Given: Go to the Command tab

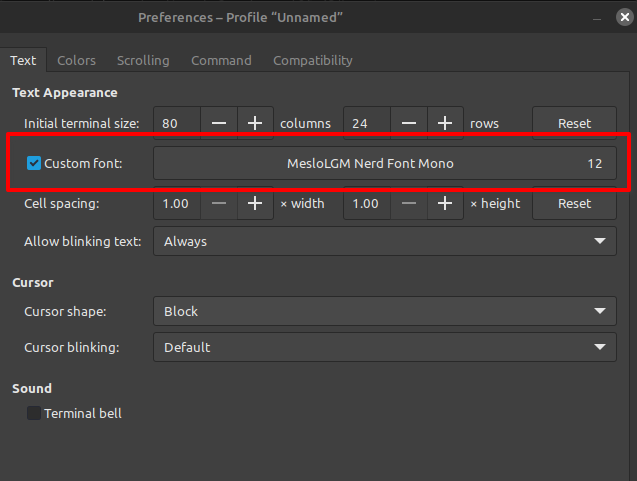Looking at the screenshot, I should coord(221,61).
